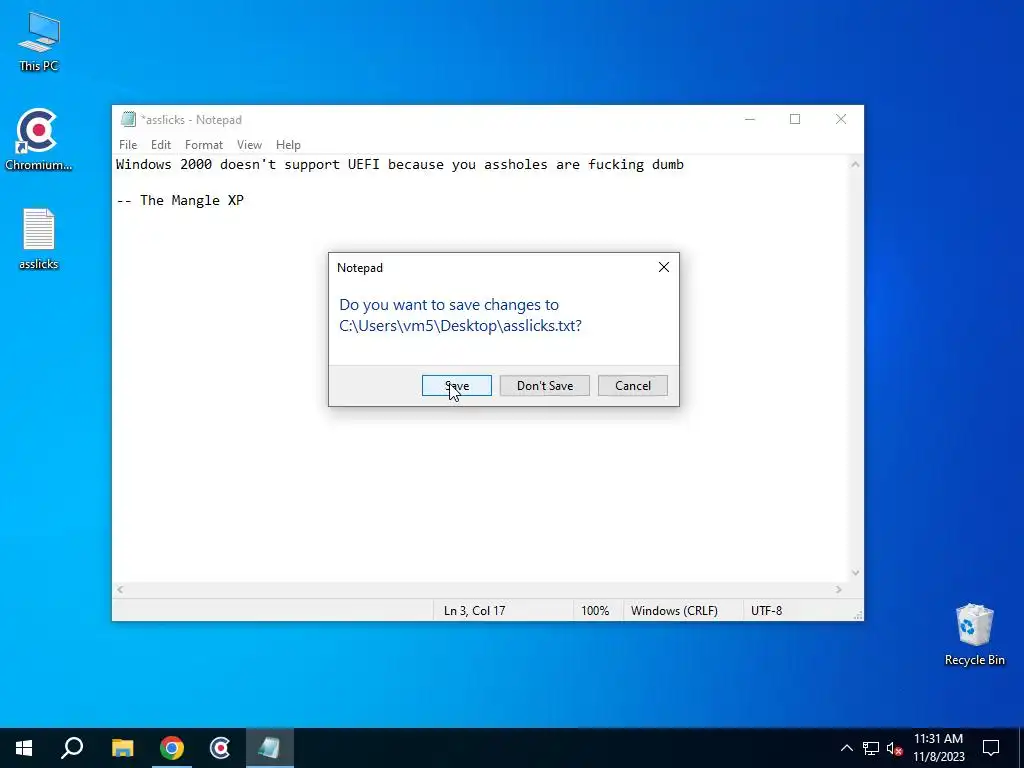Launch File Explorer from taskbar
Screen dimensions: 1024x768
pos(122,748)
